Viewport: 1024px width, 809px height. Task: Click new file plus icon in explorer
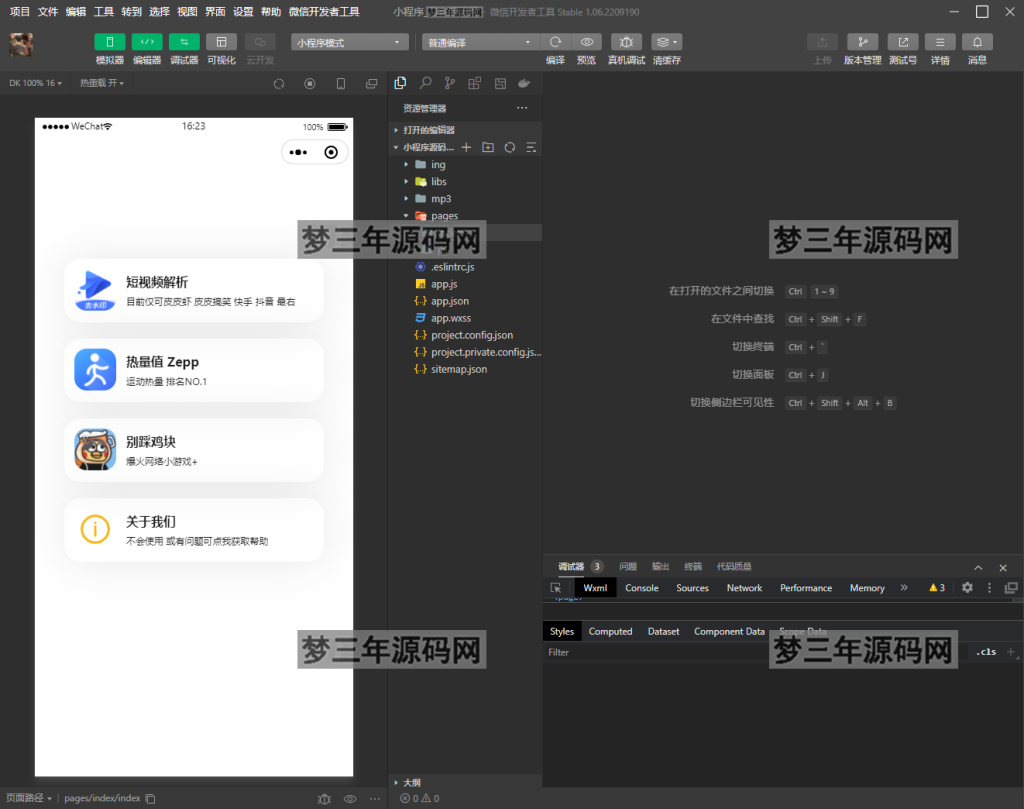(466, 148)
